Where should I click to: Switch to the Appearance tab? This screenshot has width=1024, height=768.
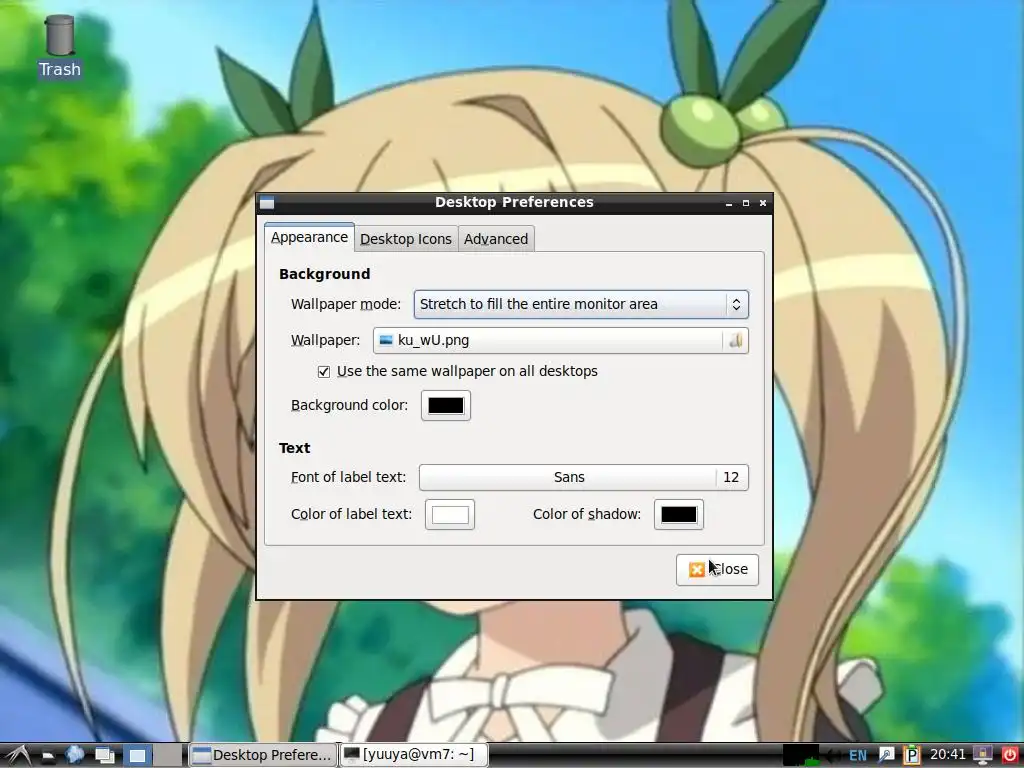click(x=310, y=237)
